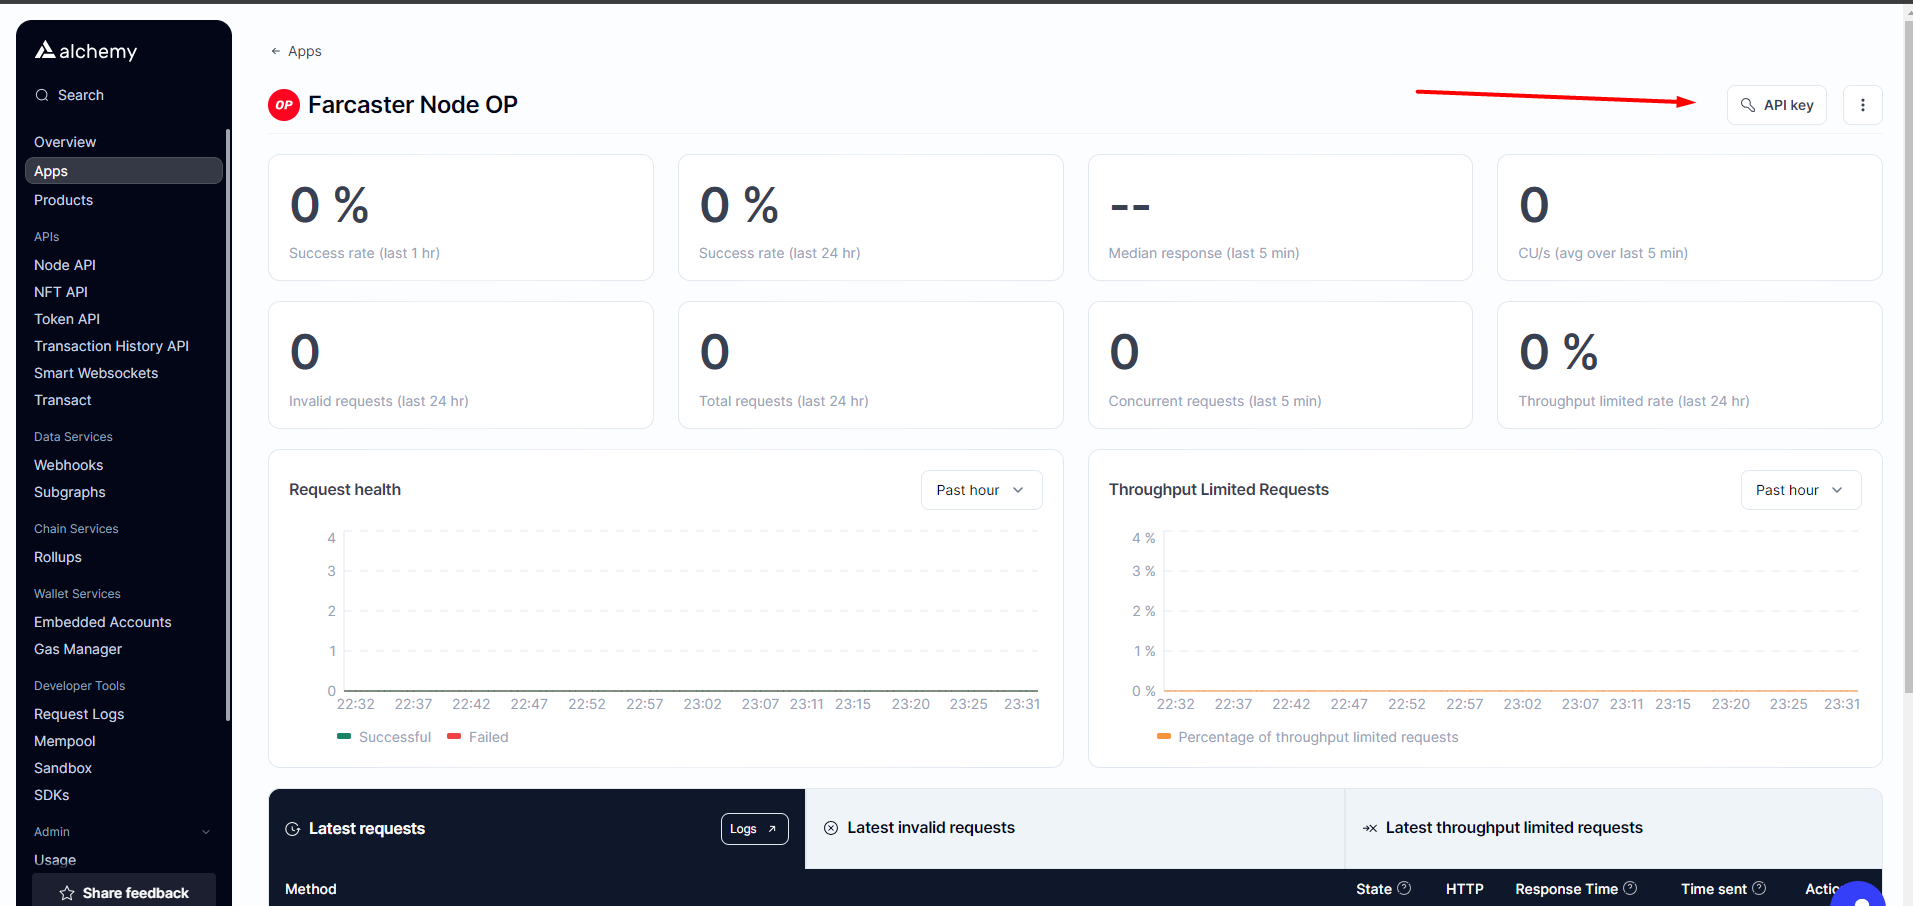Screen dimensions: 1913x906
Task: Click the external link arrow on Logs
Action: pyautogui.click(x=772, y=829)
